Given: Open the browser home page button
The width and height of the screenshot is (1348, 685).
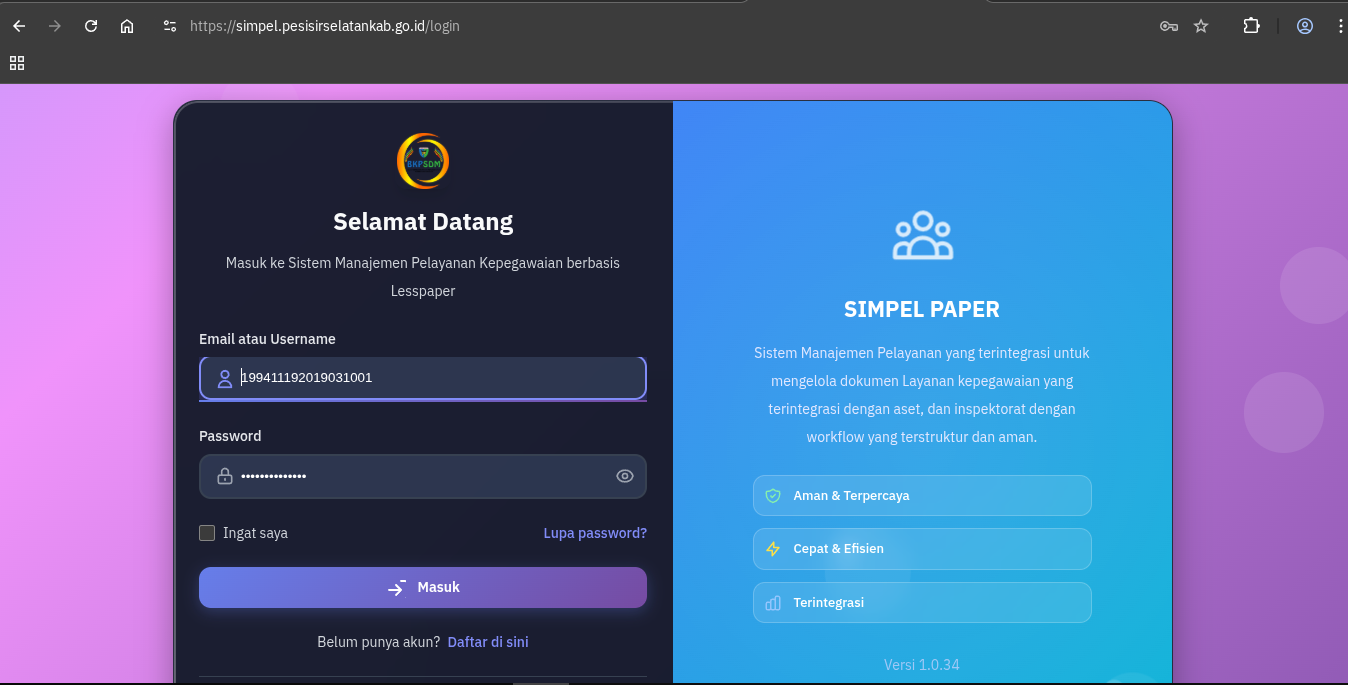Looking at the screenshot, I should pos(127,26).
